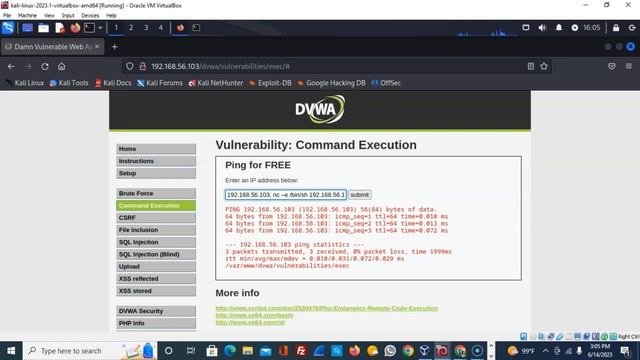This screenshot has width=640, height=360.
Task: Reload the current page
Action: coord(45,66)
